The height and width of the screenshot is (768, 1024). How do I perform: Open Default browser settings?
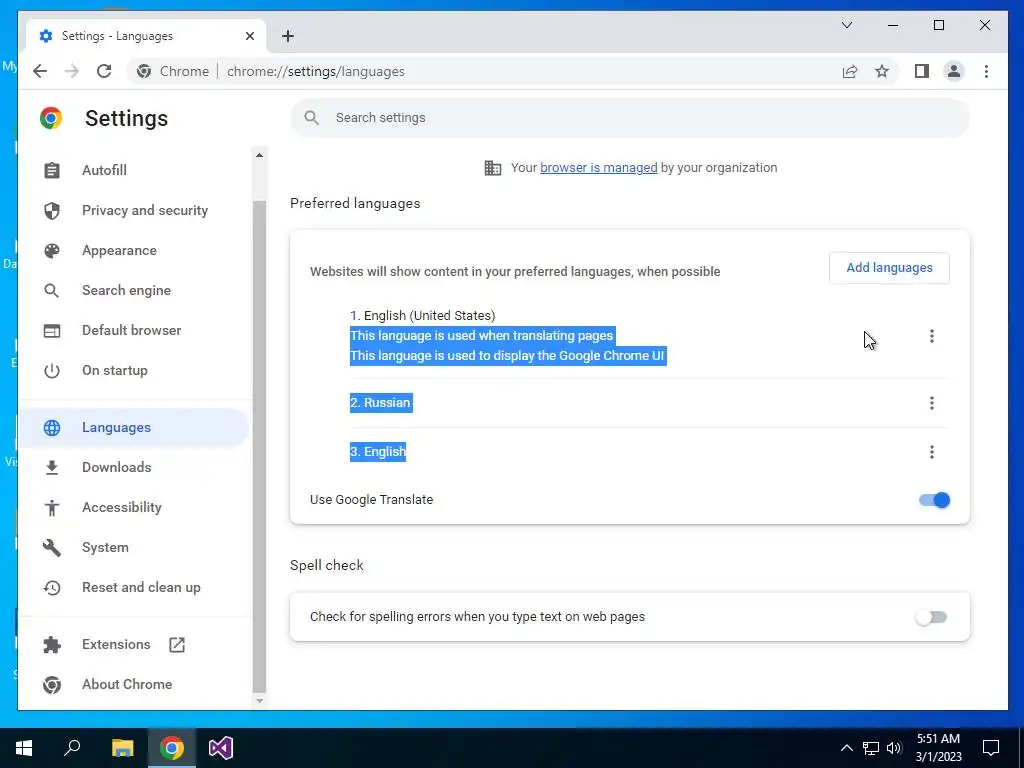pyautogui.click(x=132, y=330)
